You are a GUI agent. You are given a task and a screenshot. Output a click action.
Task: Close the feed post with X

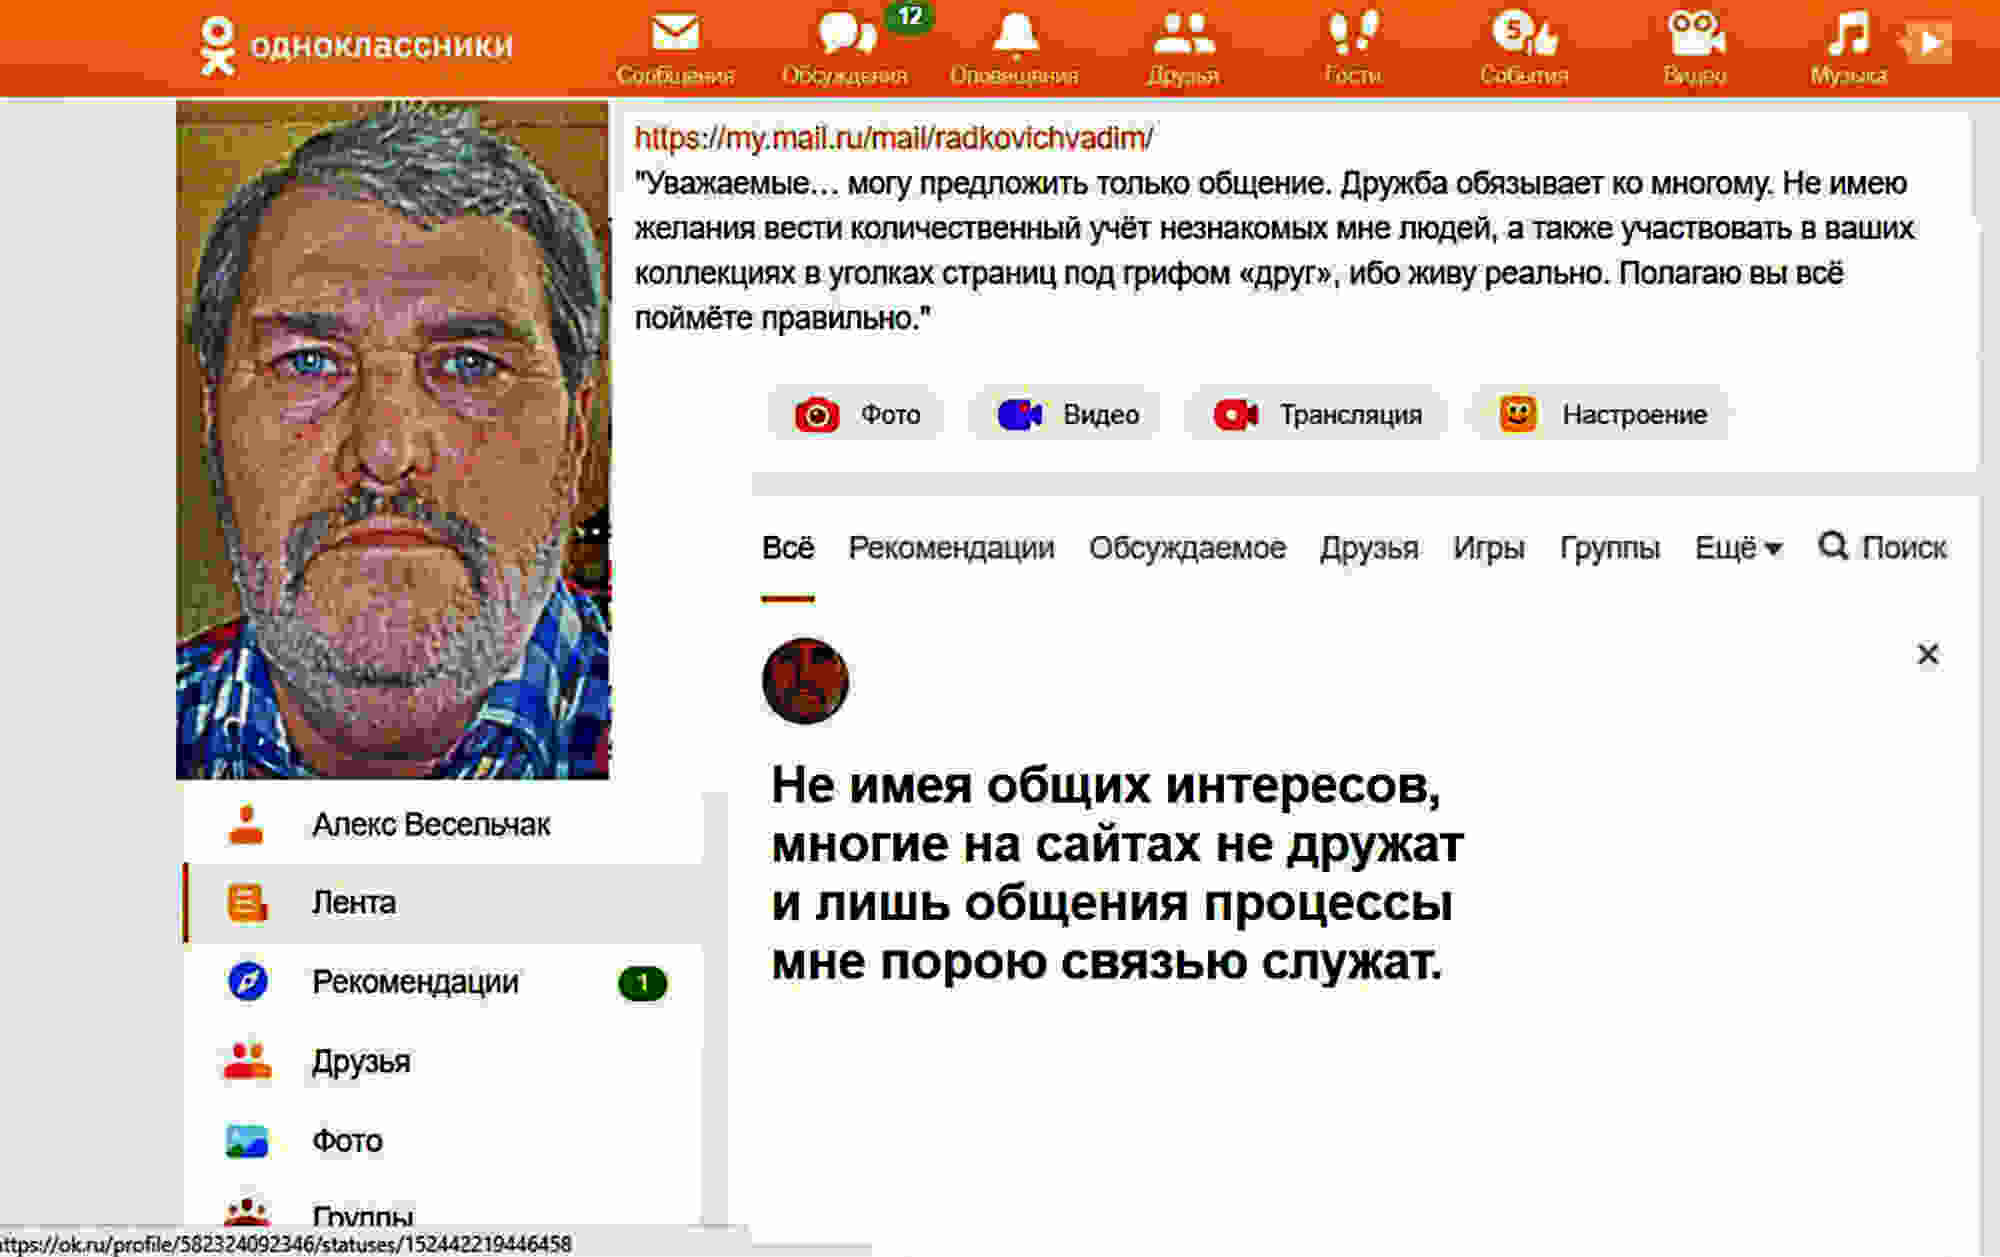[1927, 654]
